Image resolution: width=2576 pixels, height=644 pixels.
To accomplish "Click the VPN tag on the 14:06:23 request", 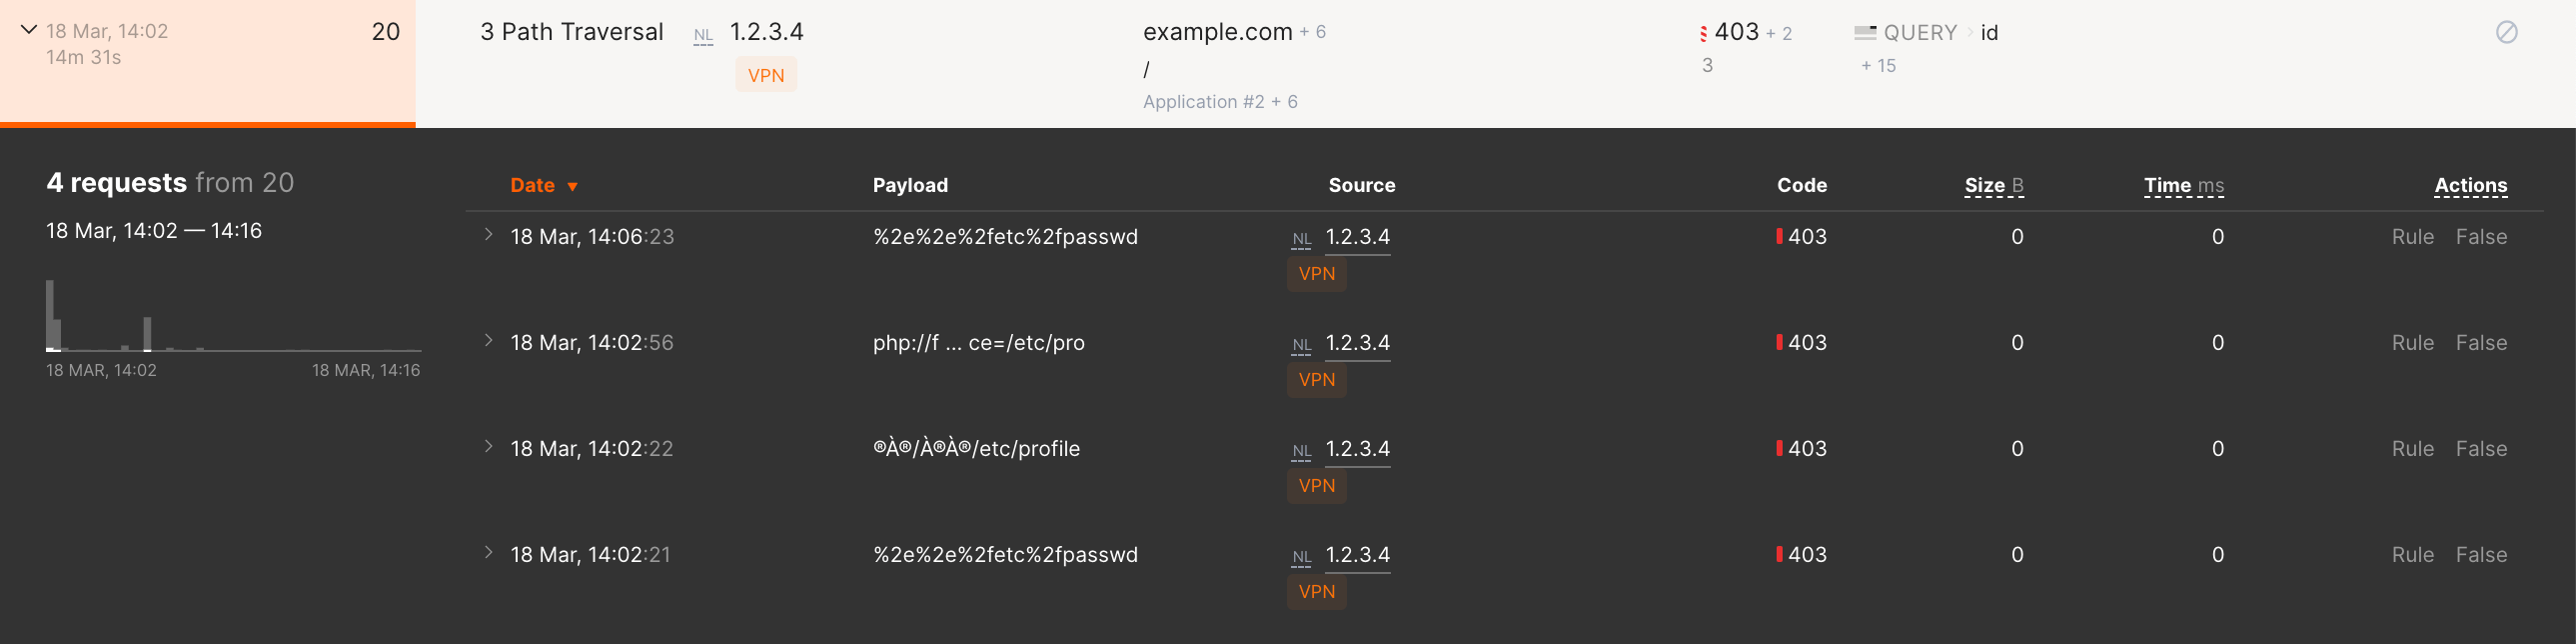I will [x=1316, y=274].
